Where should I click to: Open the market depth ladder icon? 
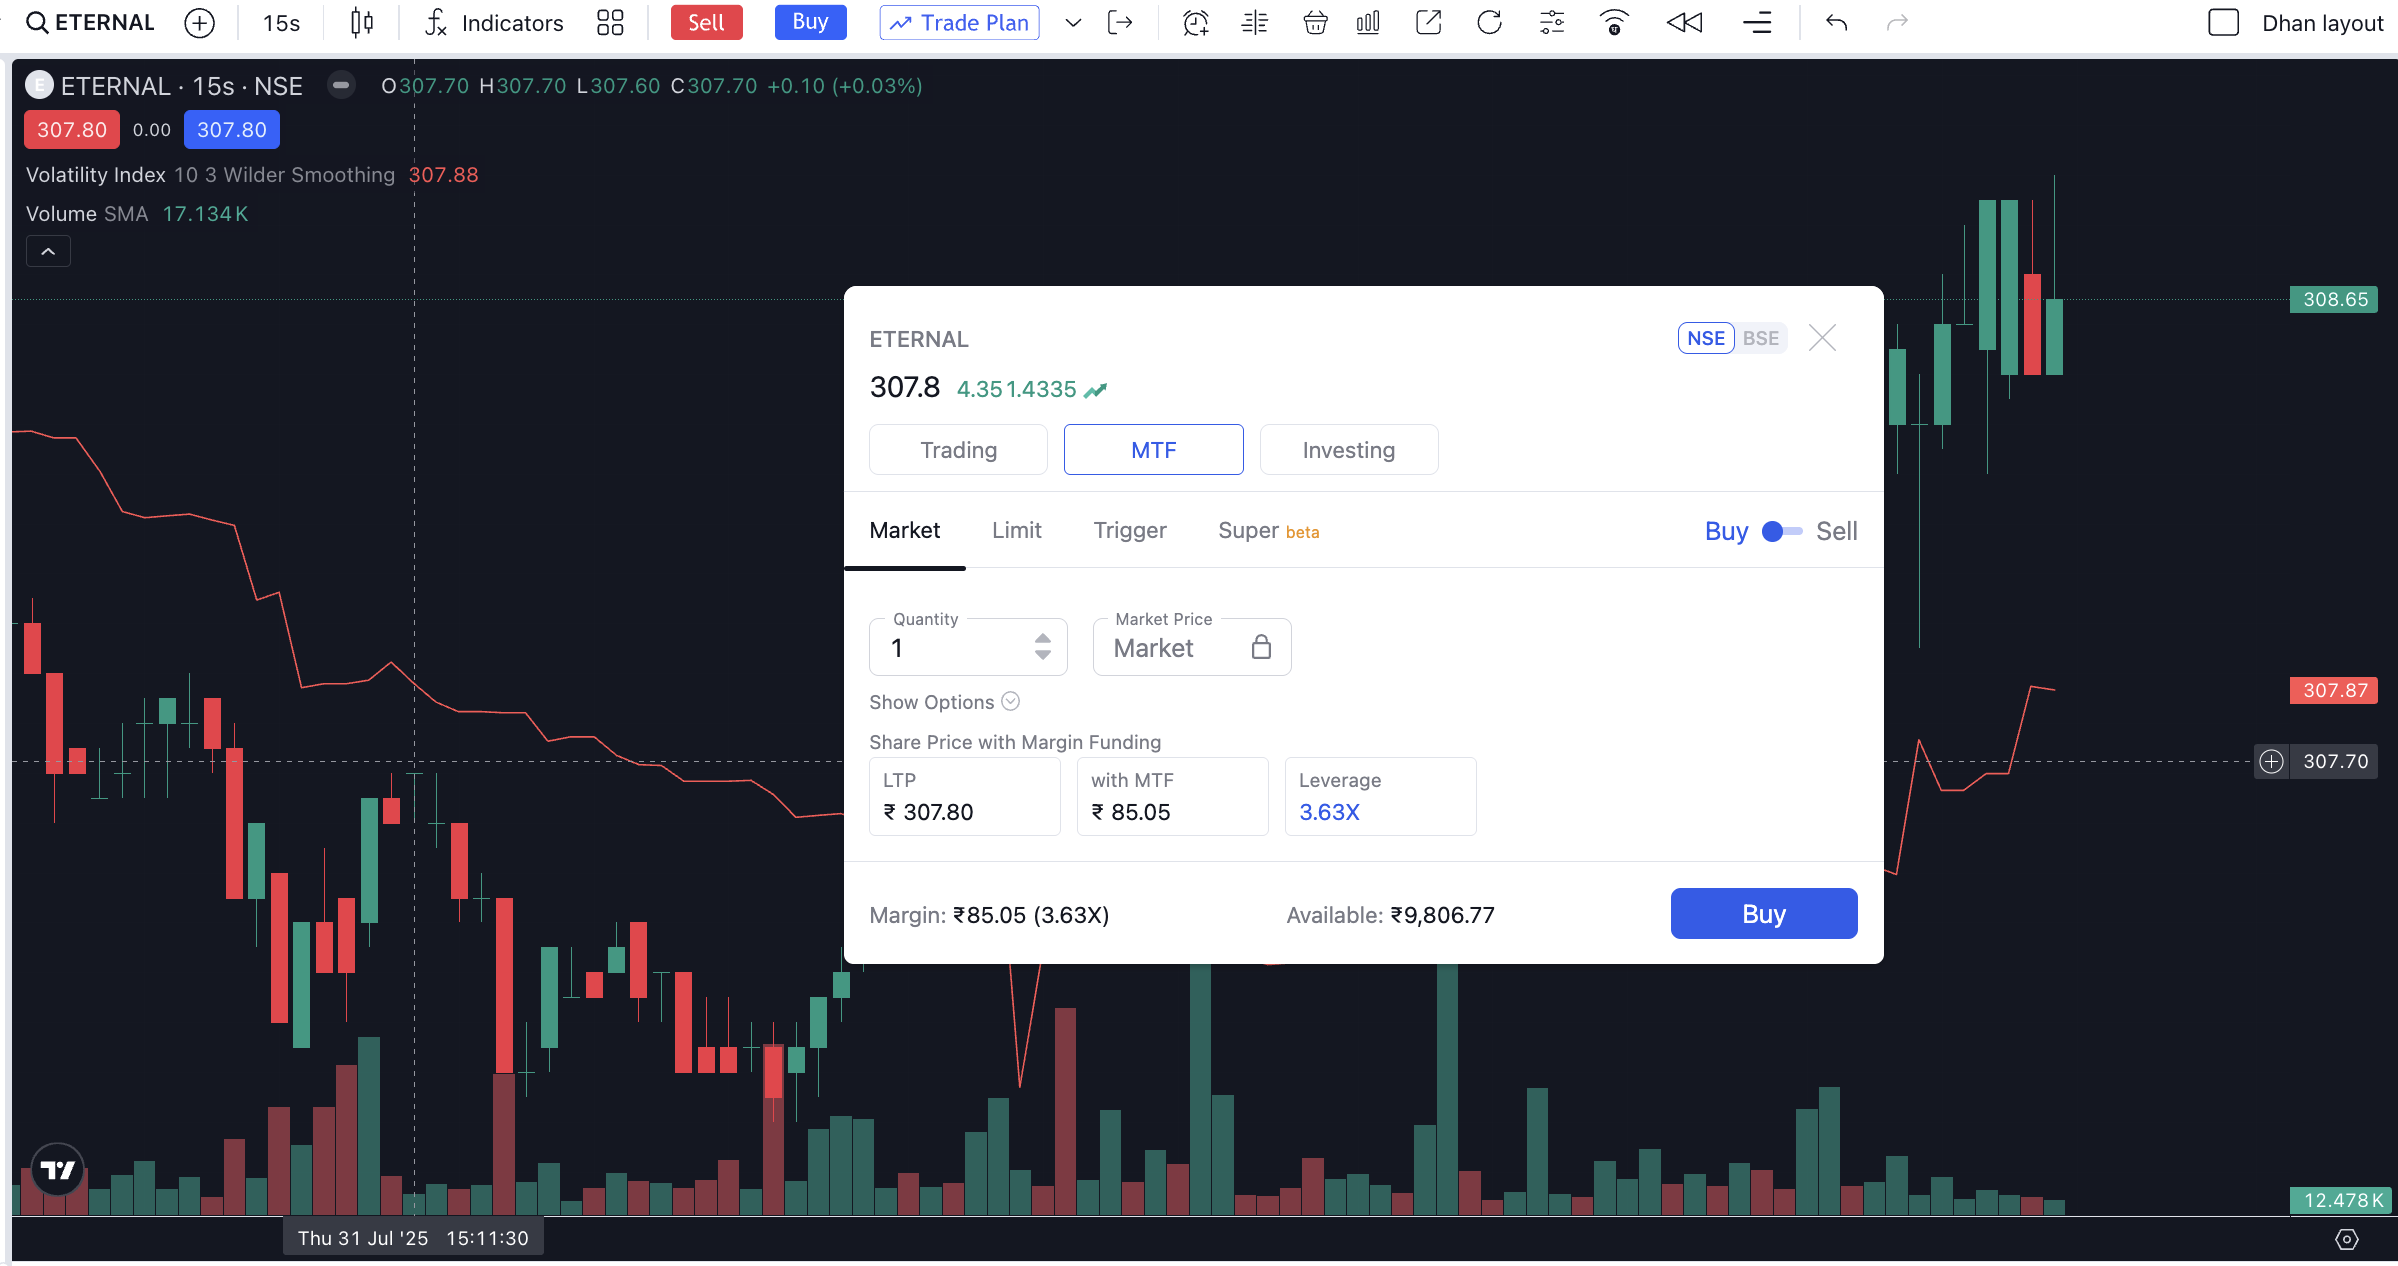(1255, 23)
